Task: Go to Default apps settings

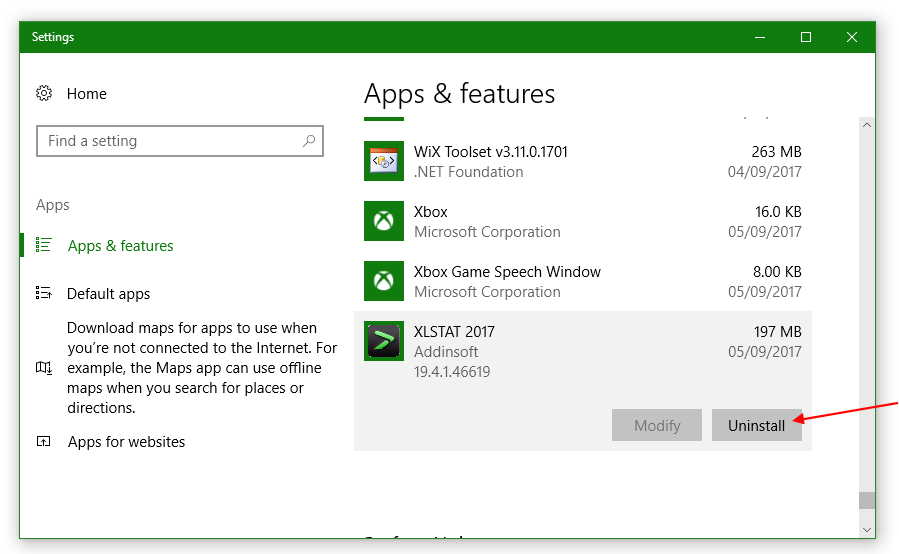Action: (108, 294)
